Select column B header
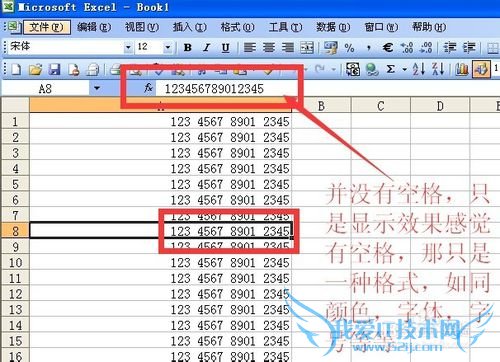This screenshot has width=500, height=362. 321,106
